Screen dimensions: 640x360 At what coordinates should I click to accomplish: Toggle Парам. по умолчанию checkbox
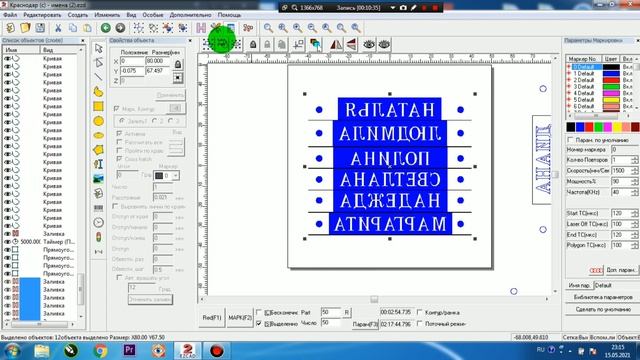(x=571, y=140)
